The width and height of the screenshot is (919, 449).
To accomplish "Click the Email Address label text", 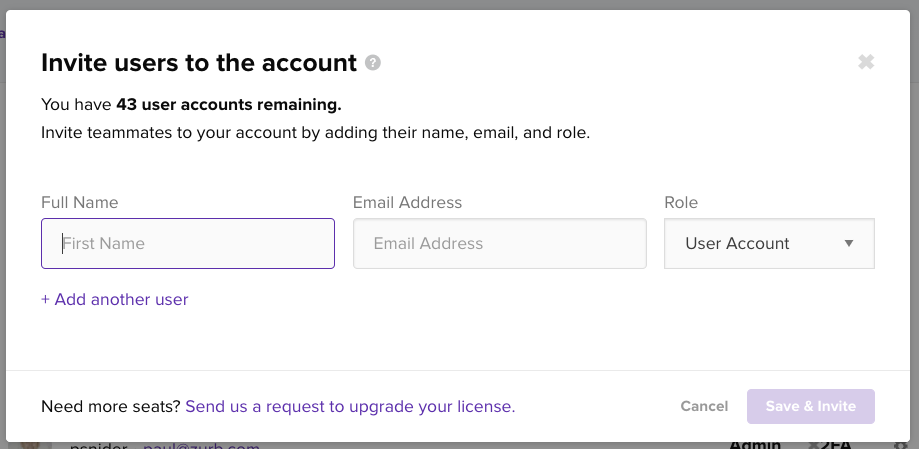I will [407, 202].
